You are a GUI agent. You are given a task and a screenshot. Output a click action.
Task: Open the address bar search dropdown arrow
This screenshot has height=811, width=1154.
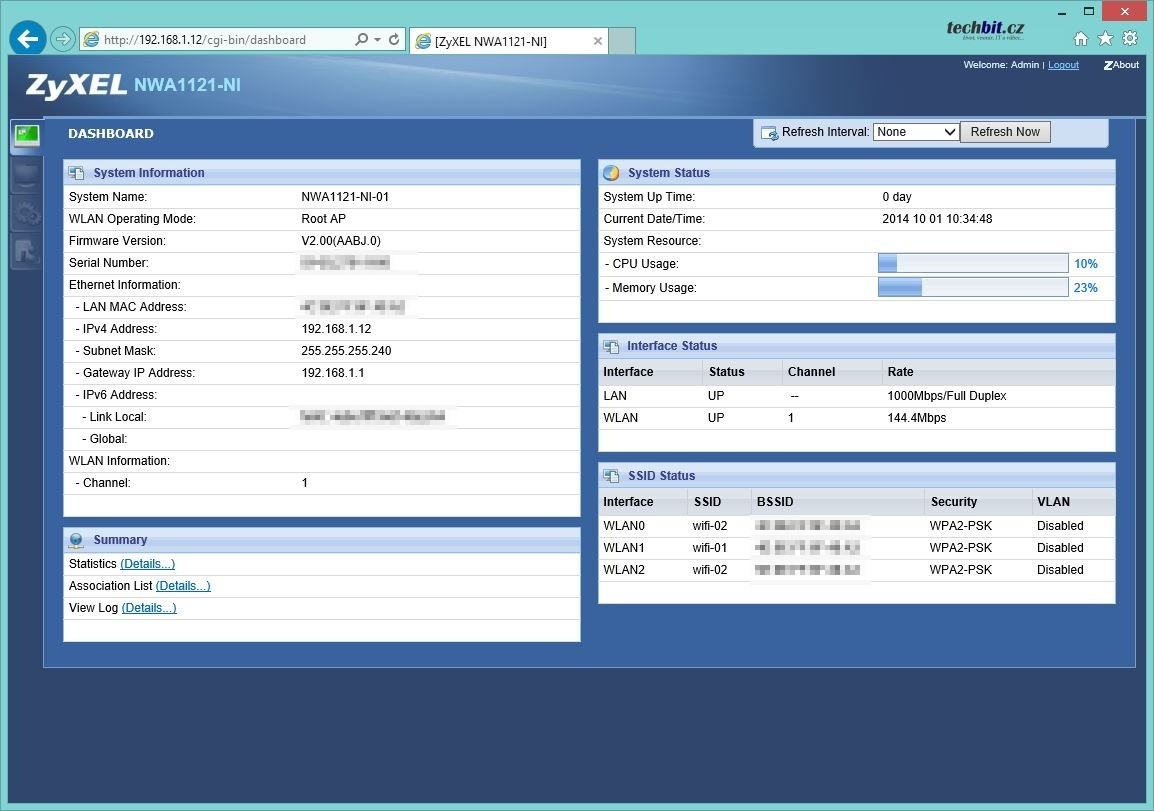click(377, 40)
